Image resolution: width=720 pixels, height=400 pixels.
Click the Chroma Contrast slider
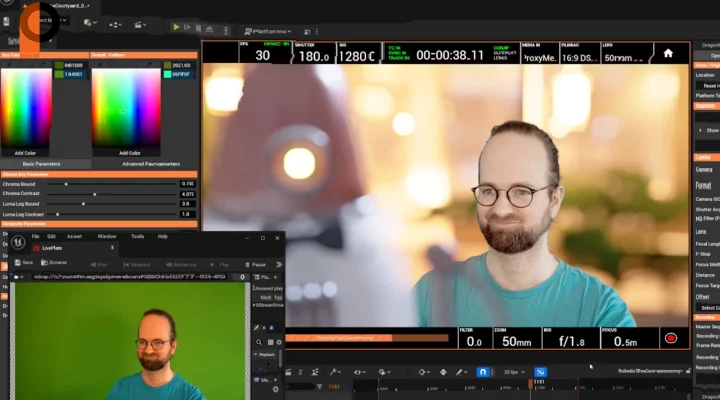tap(112, 194)
